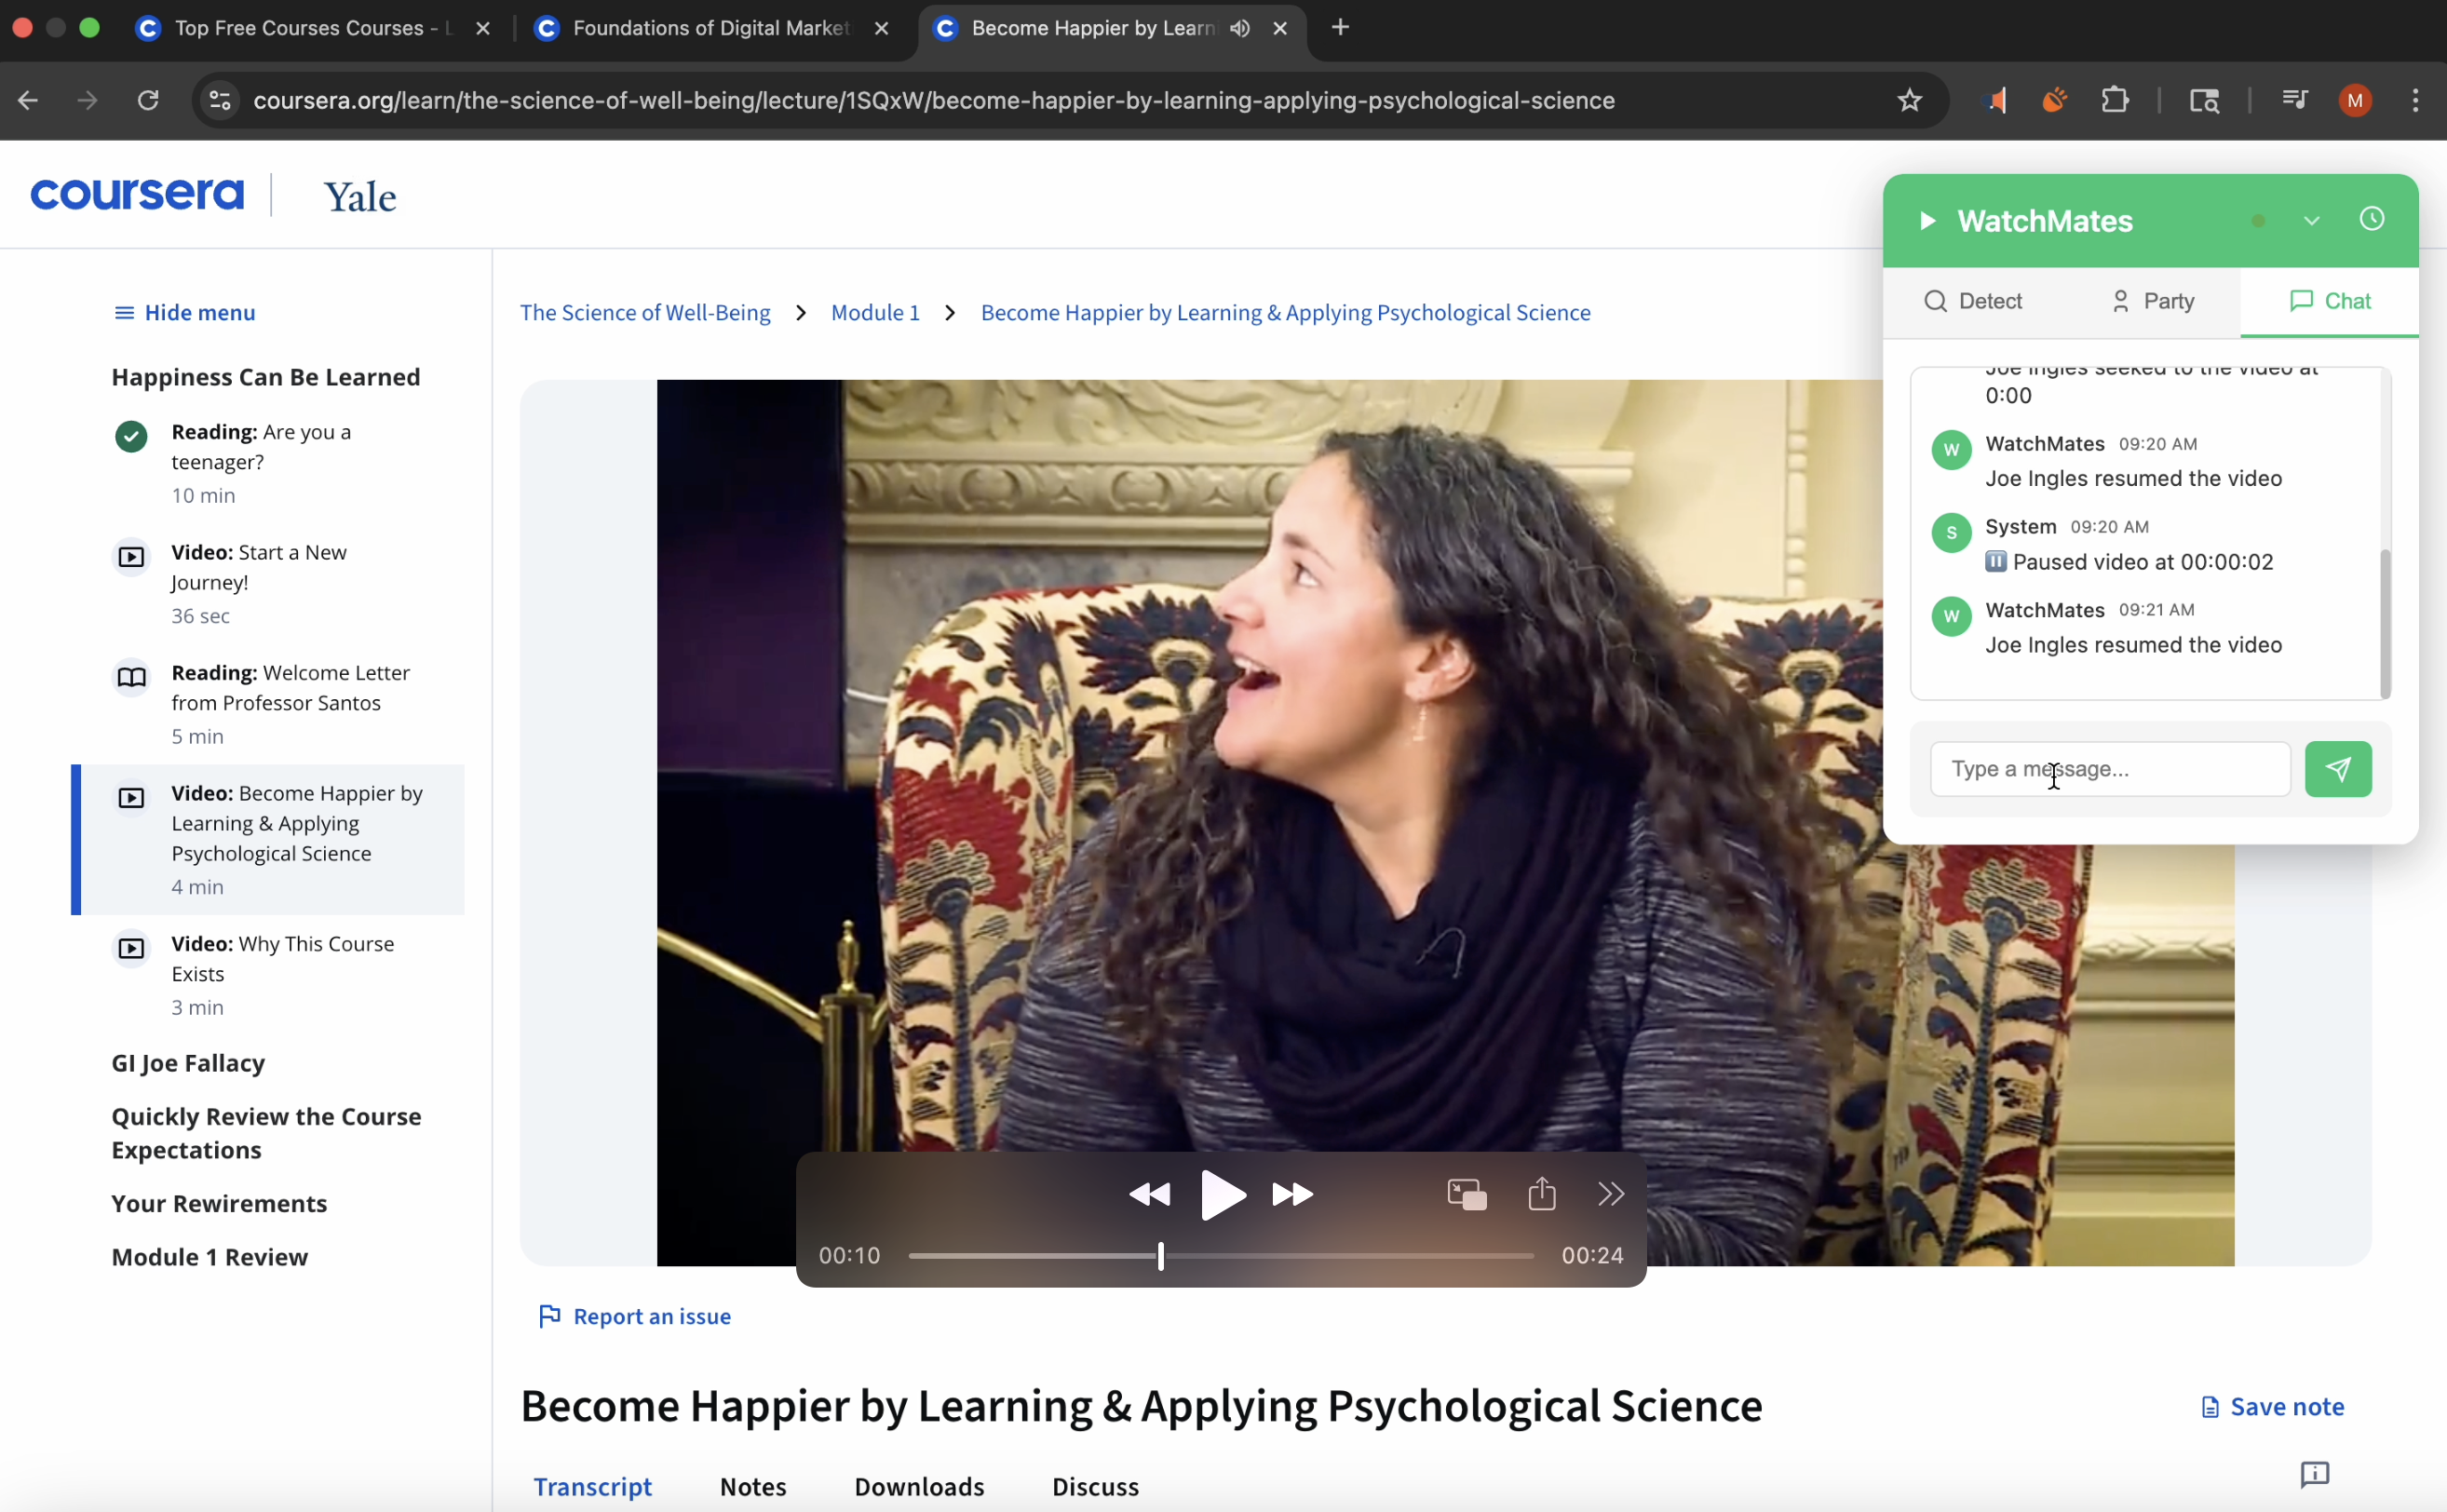Open Chrome three-dot menu
The image size is (2447, 1512).
point(2415,100)
